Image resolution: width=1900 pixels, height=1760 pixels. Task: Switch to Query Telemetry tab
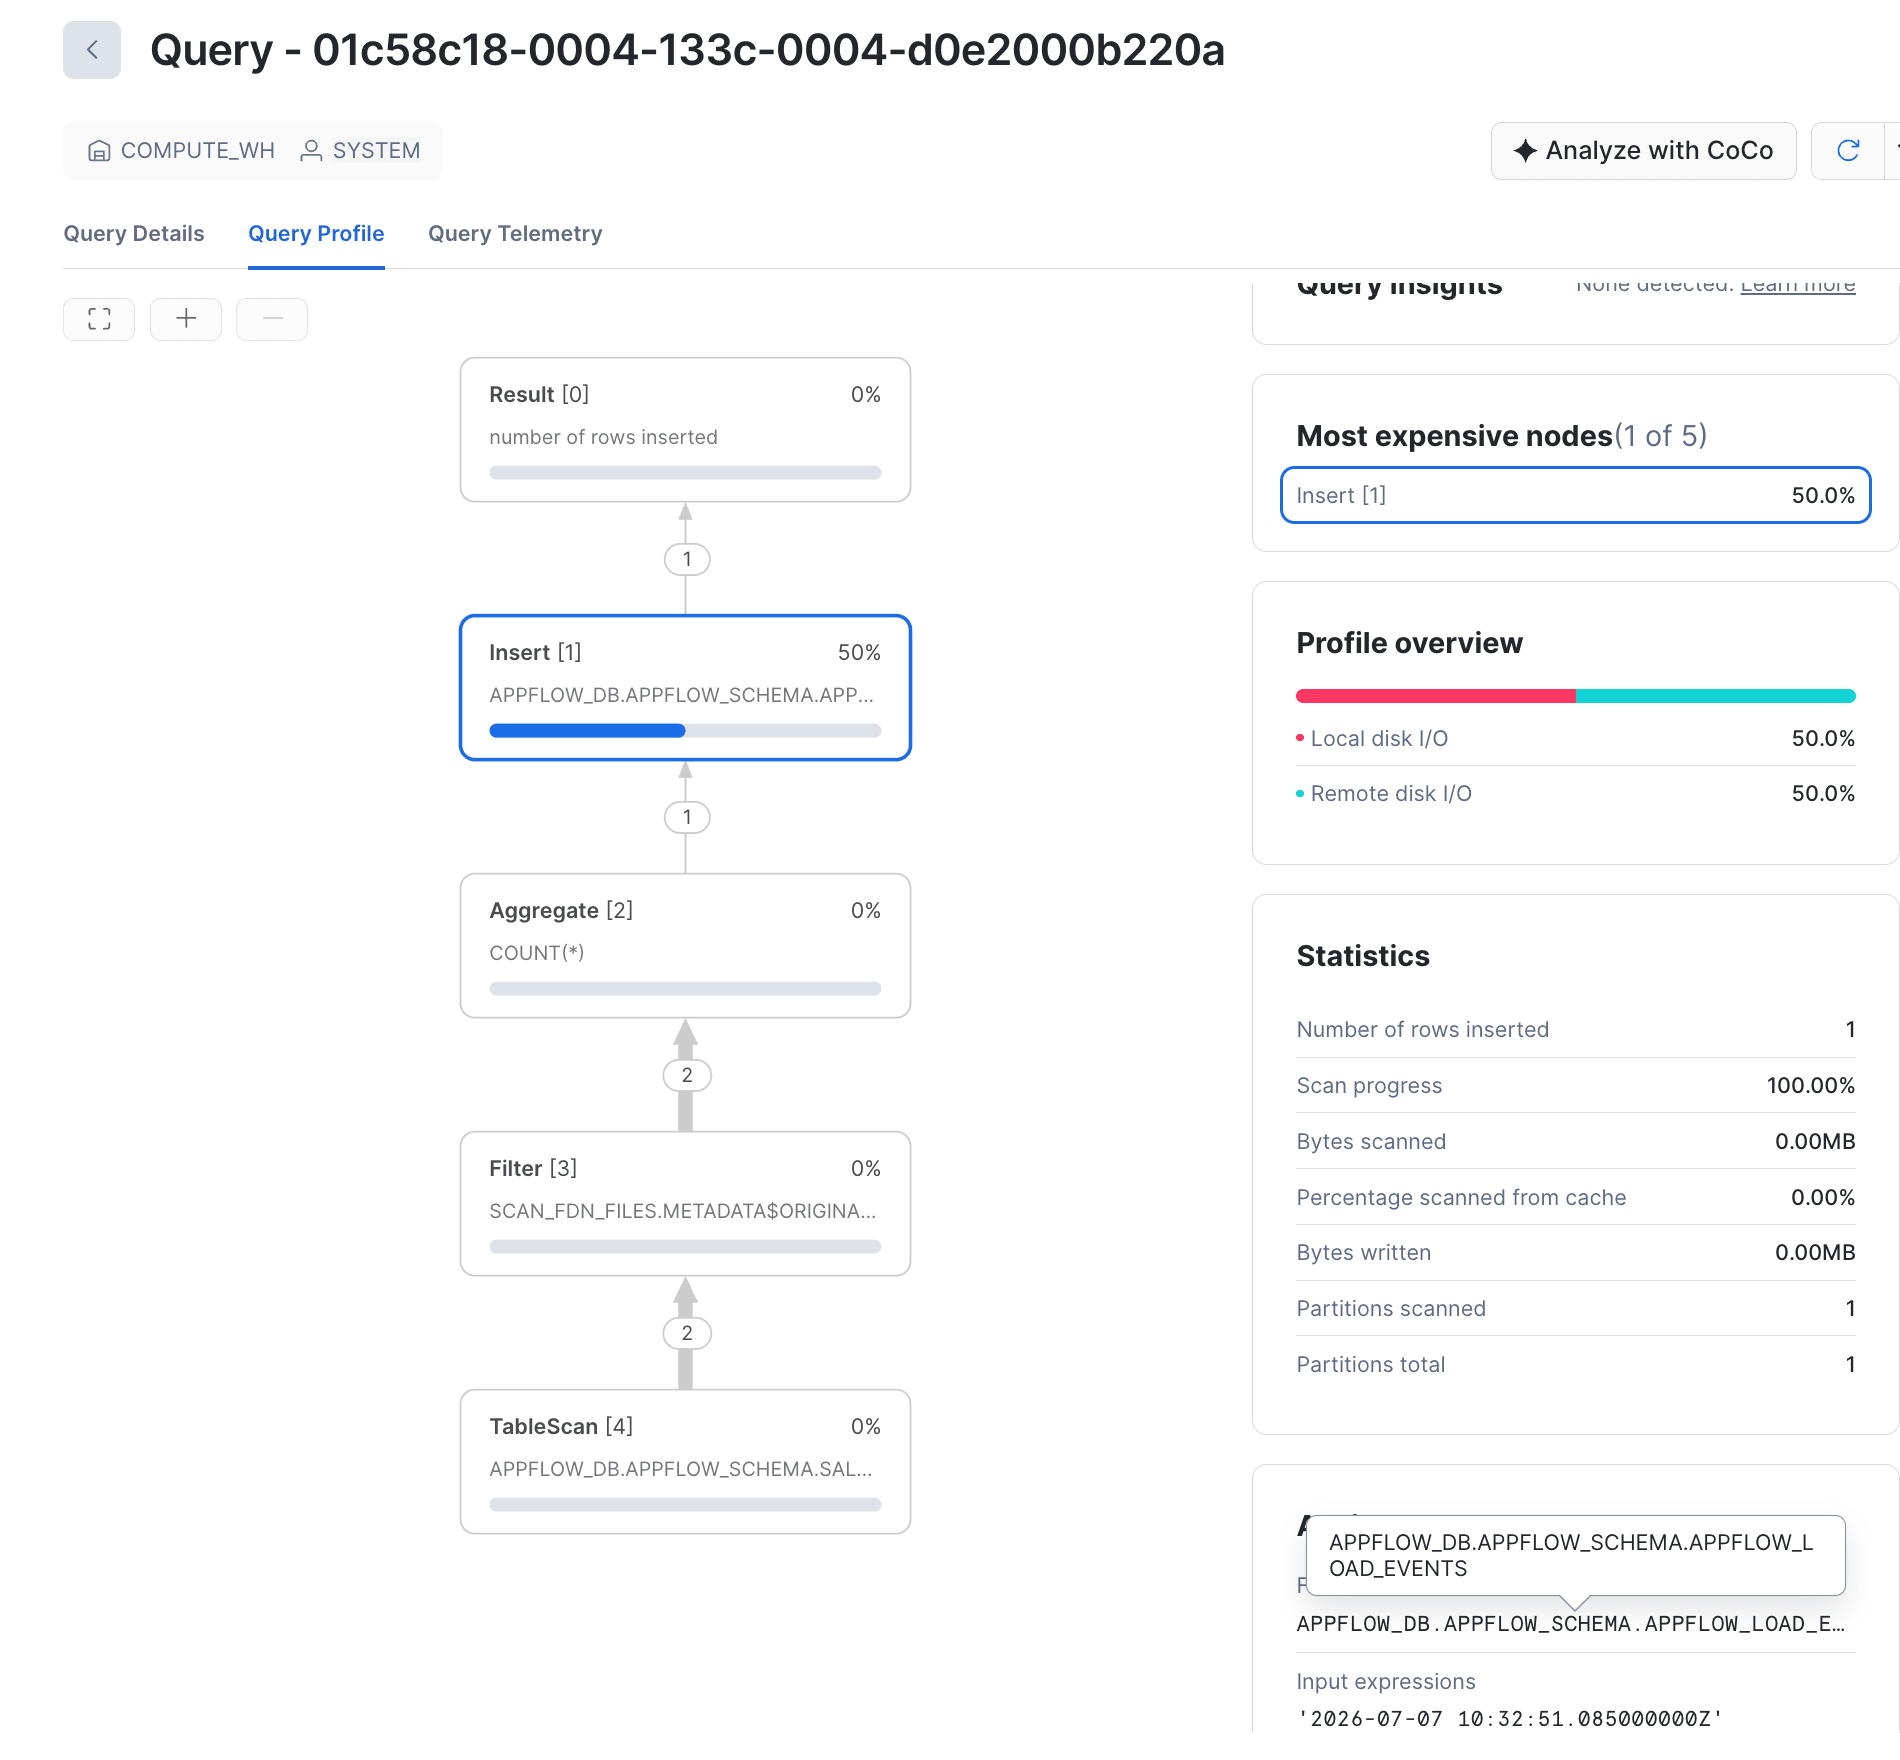[x=515, y=234]
